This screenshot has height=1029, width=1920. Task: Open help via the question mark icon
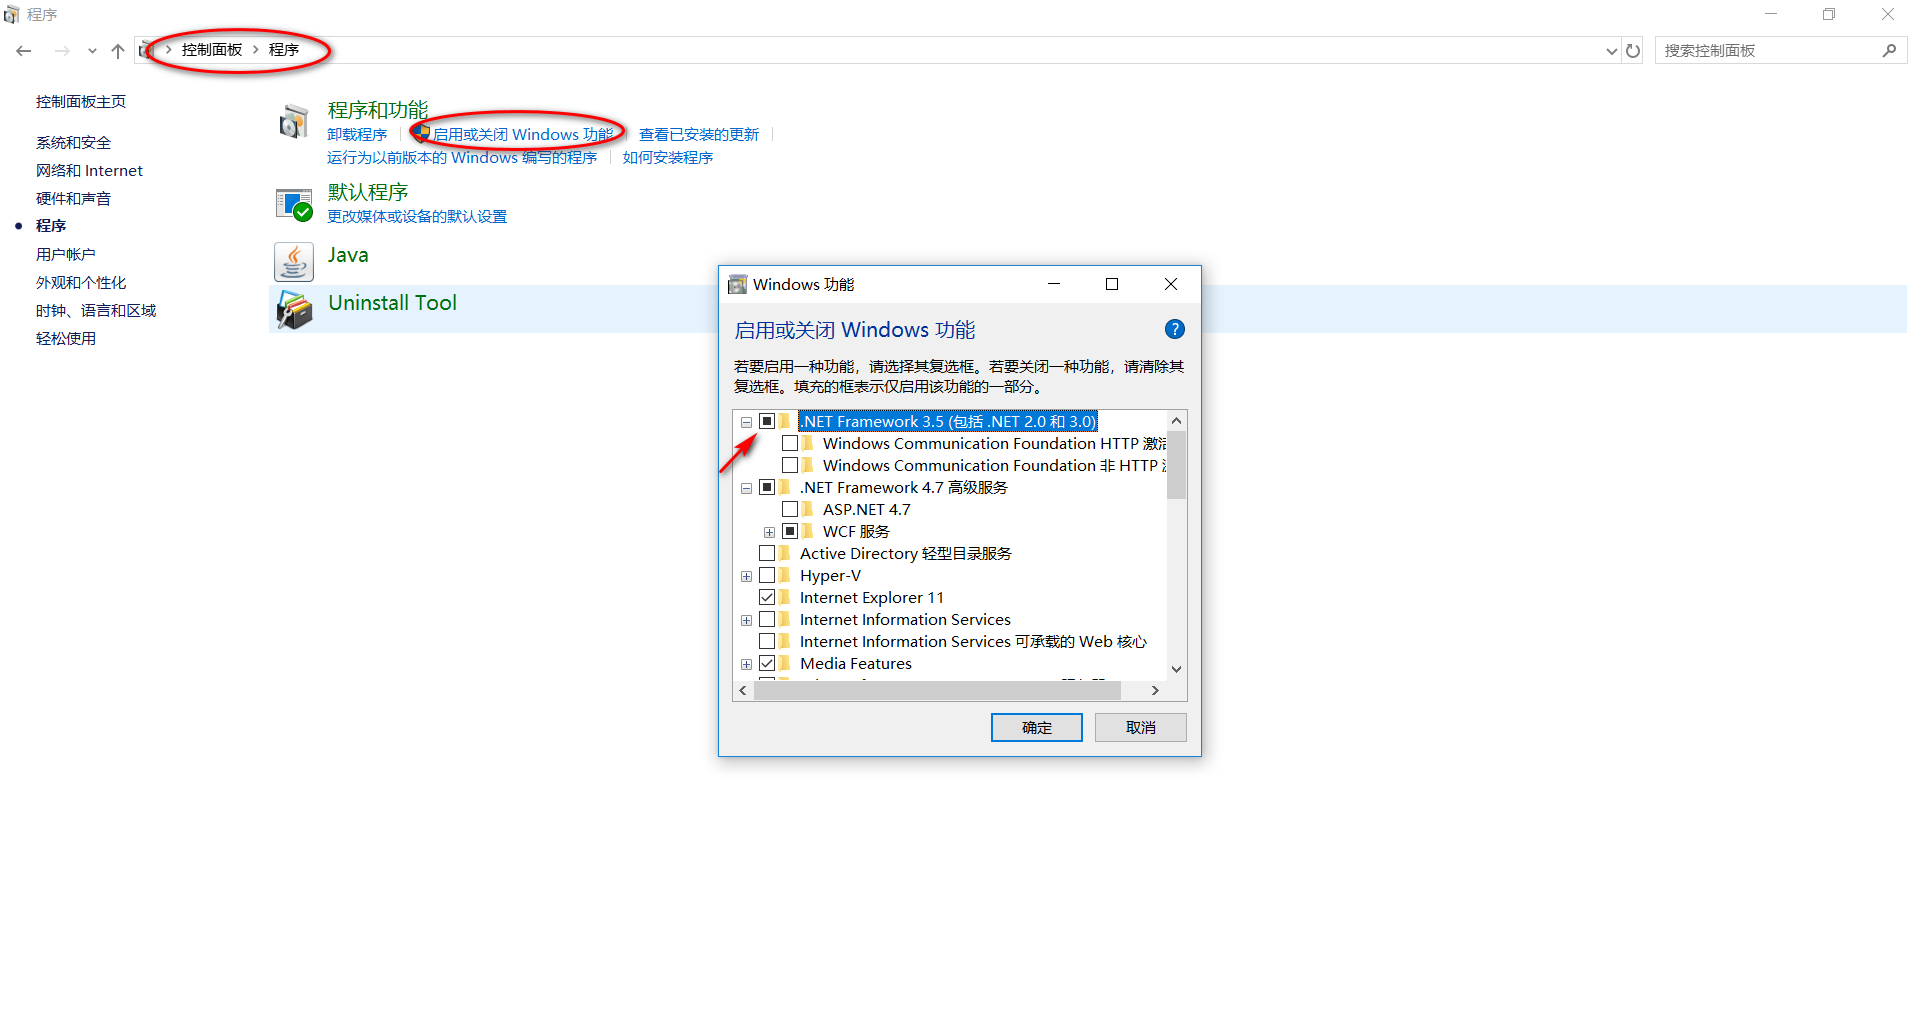coord(1174,329)
